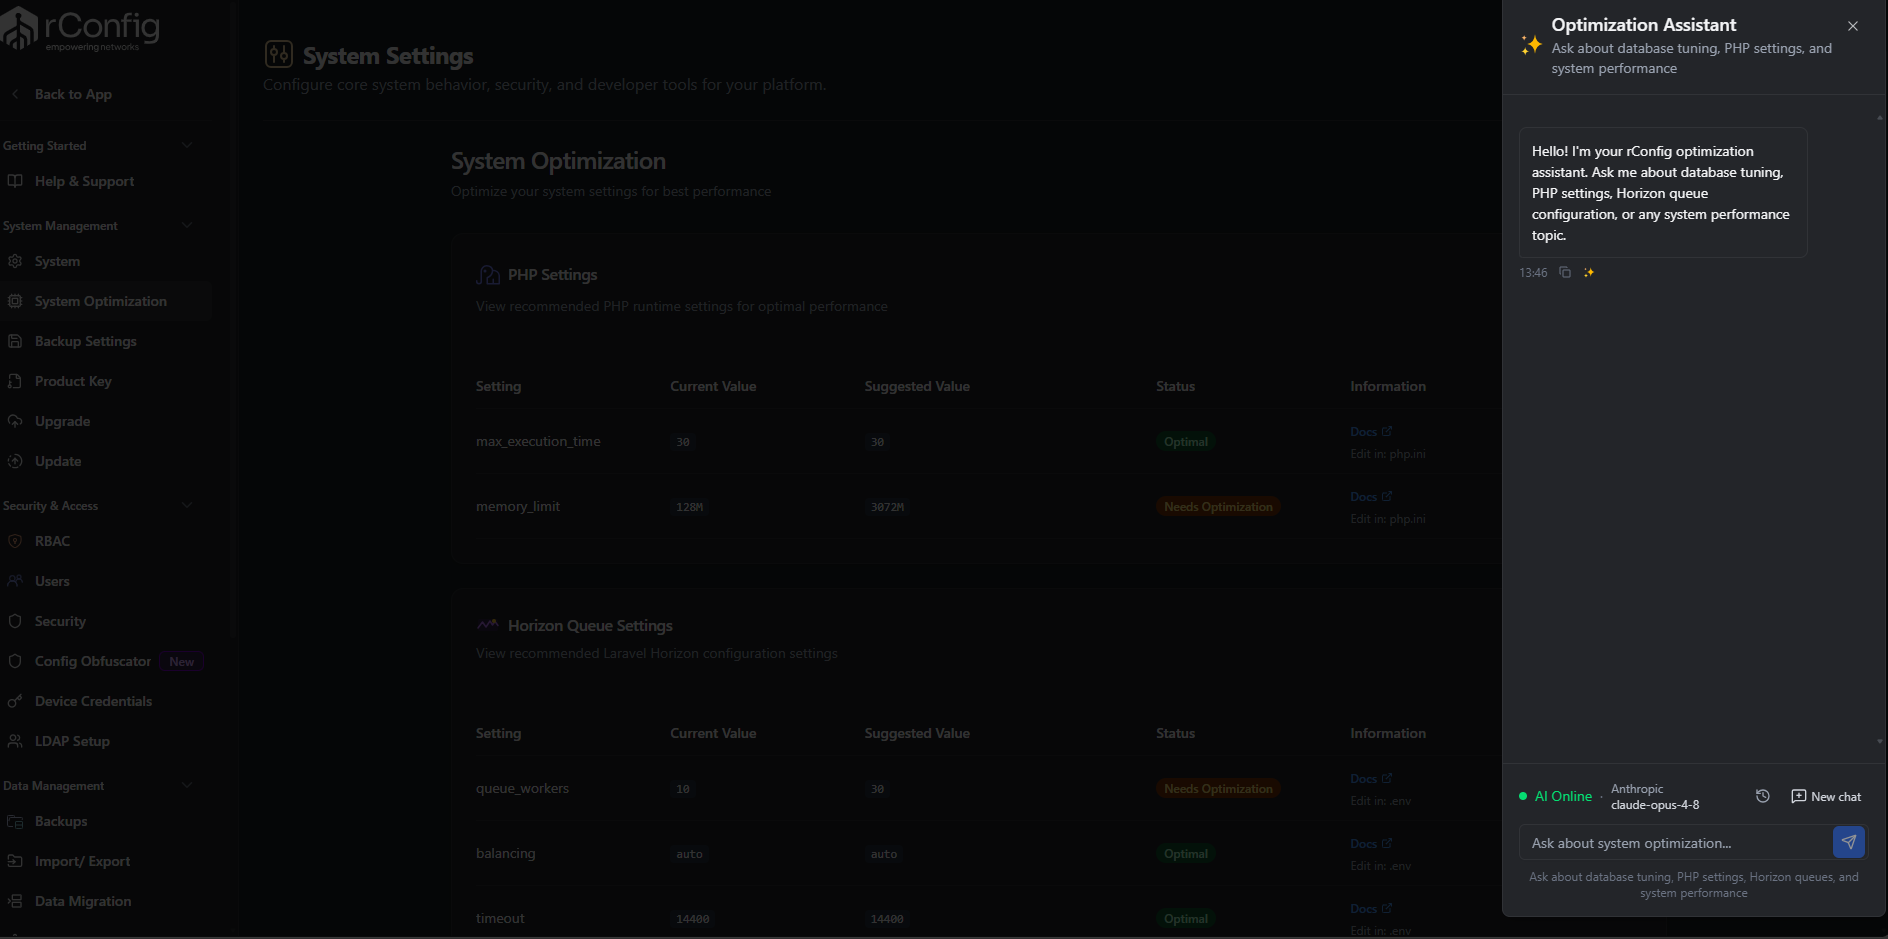Collapse the Security & Access section
1888x939 pixels.
tap(187, 505)
